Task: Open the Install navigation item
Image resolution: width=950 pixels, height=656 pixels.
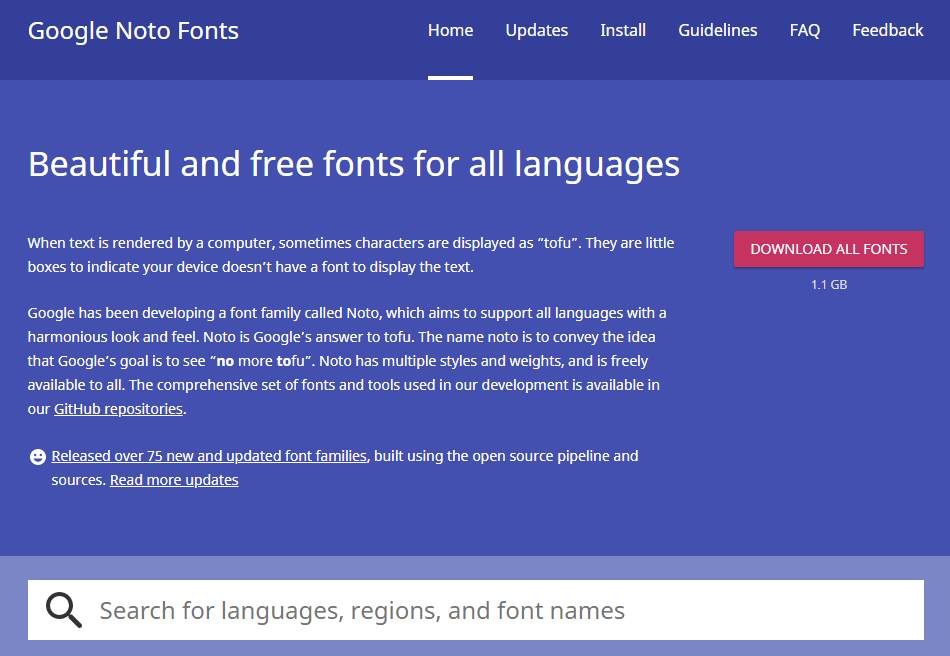Action: coord(623,30)
